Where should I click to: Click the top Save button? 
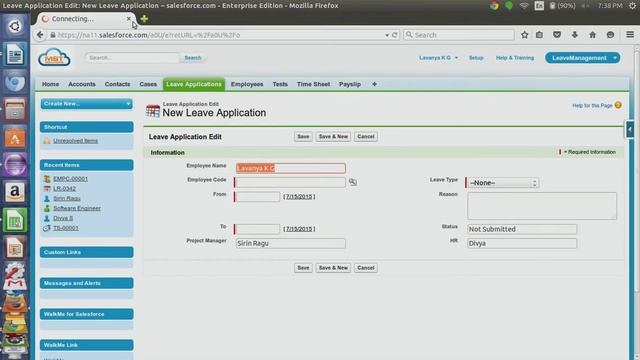click(x=303, y=137)
